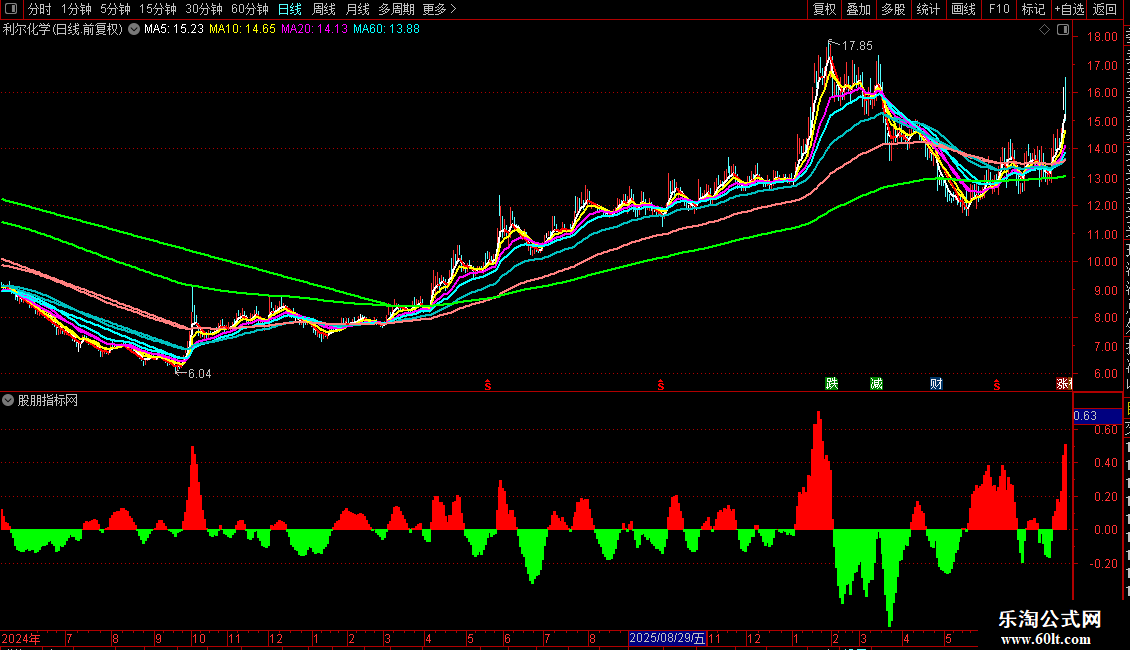This screenshot has width=1130, height=650.
Task: Click the 2024年 label on time axis
Action: pos(21,638)
